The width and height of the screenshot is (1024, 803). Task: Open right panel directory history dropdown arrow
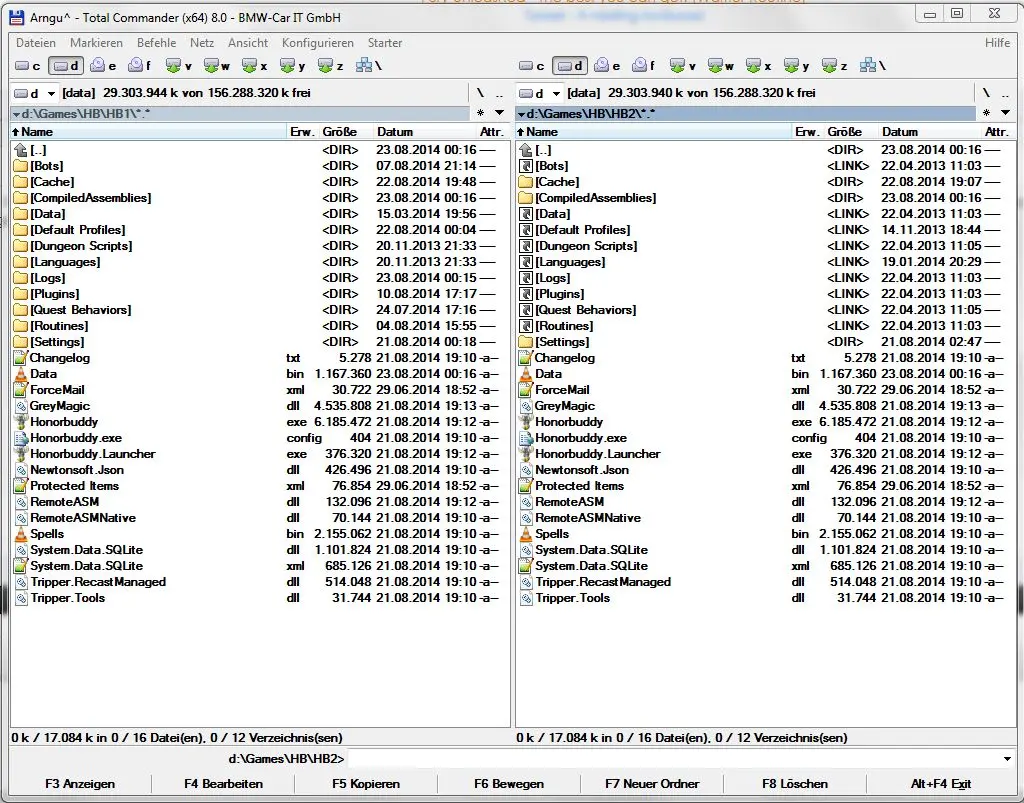pos(1006,113)
